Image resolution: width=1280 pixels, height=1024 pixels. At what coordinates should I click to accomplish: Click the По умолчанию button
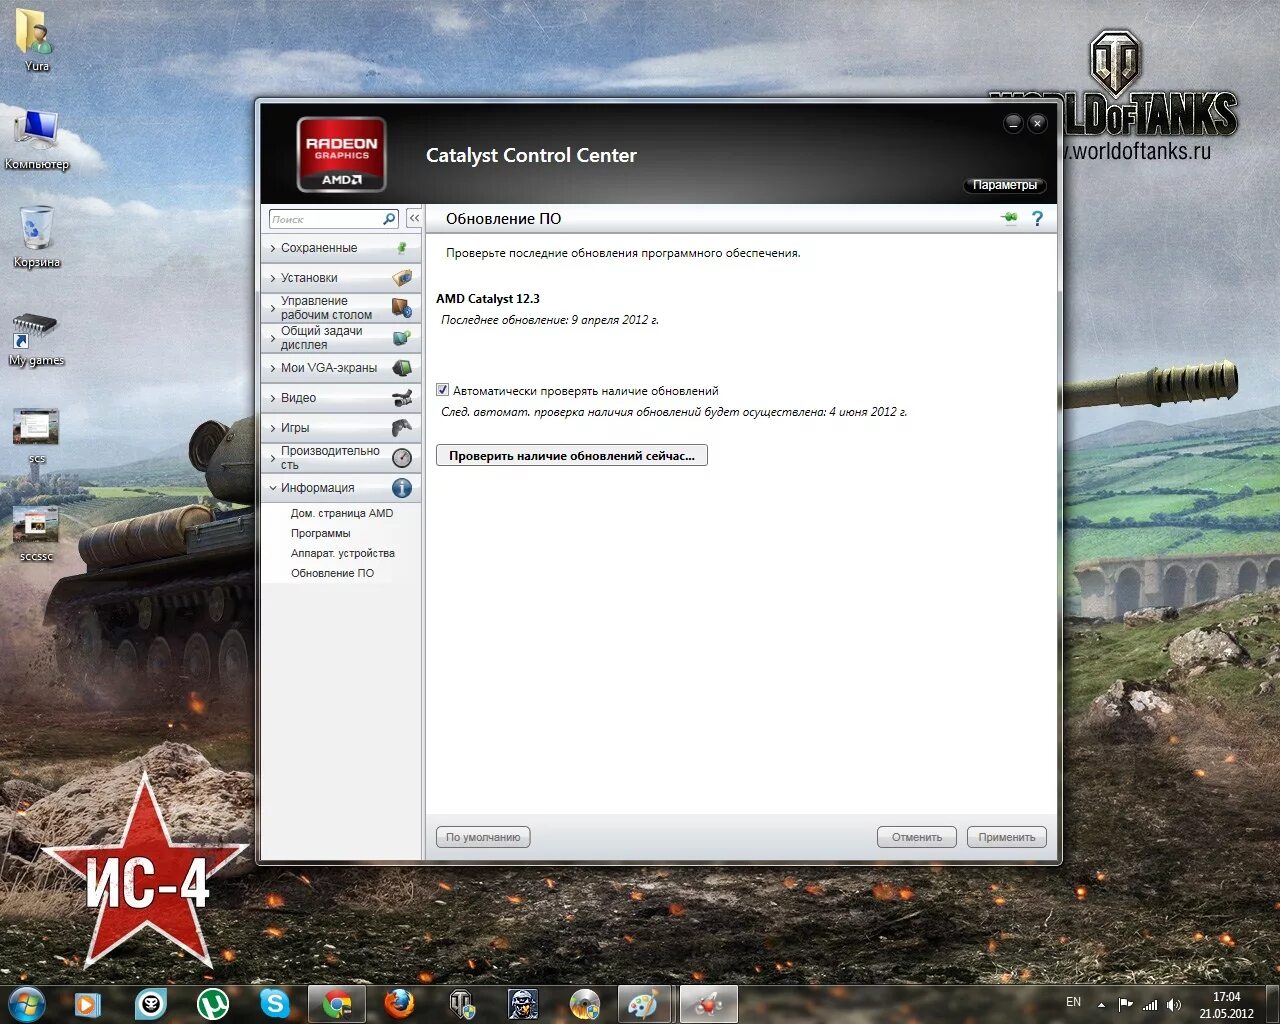tap(483, 837)
